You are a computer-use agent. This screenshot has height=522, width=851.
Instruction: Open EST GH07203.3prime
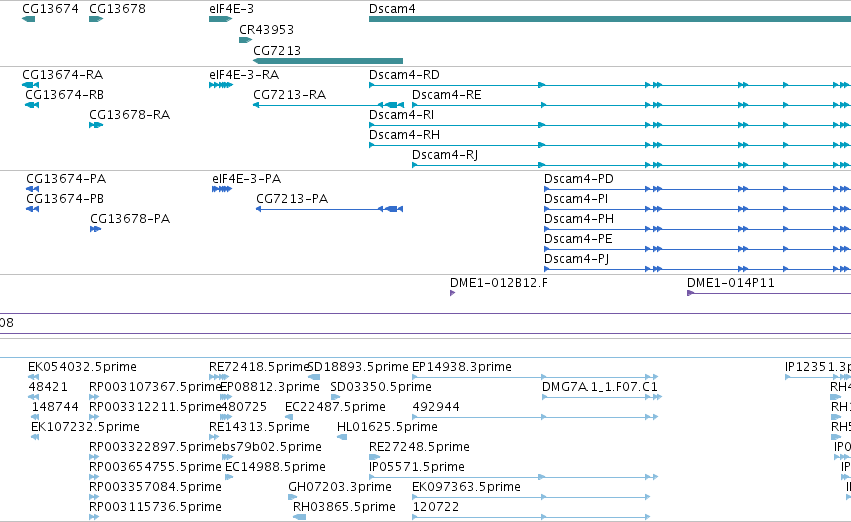tap(340, 487)
